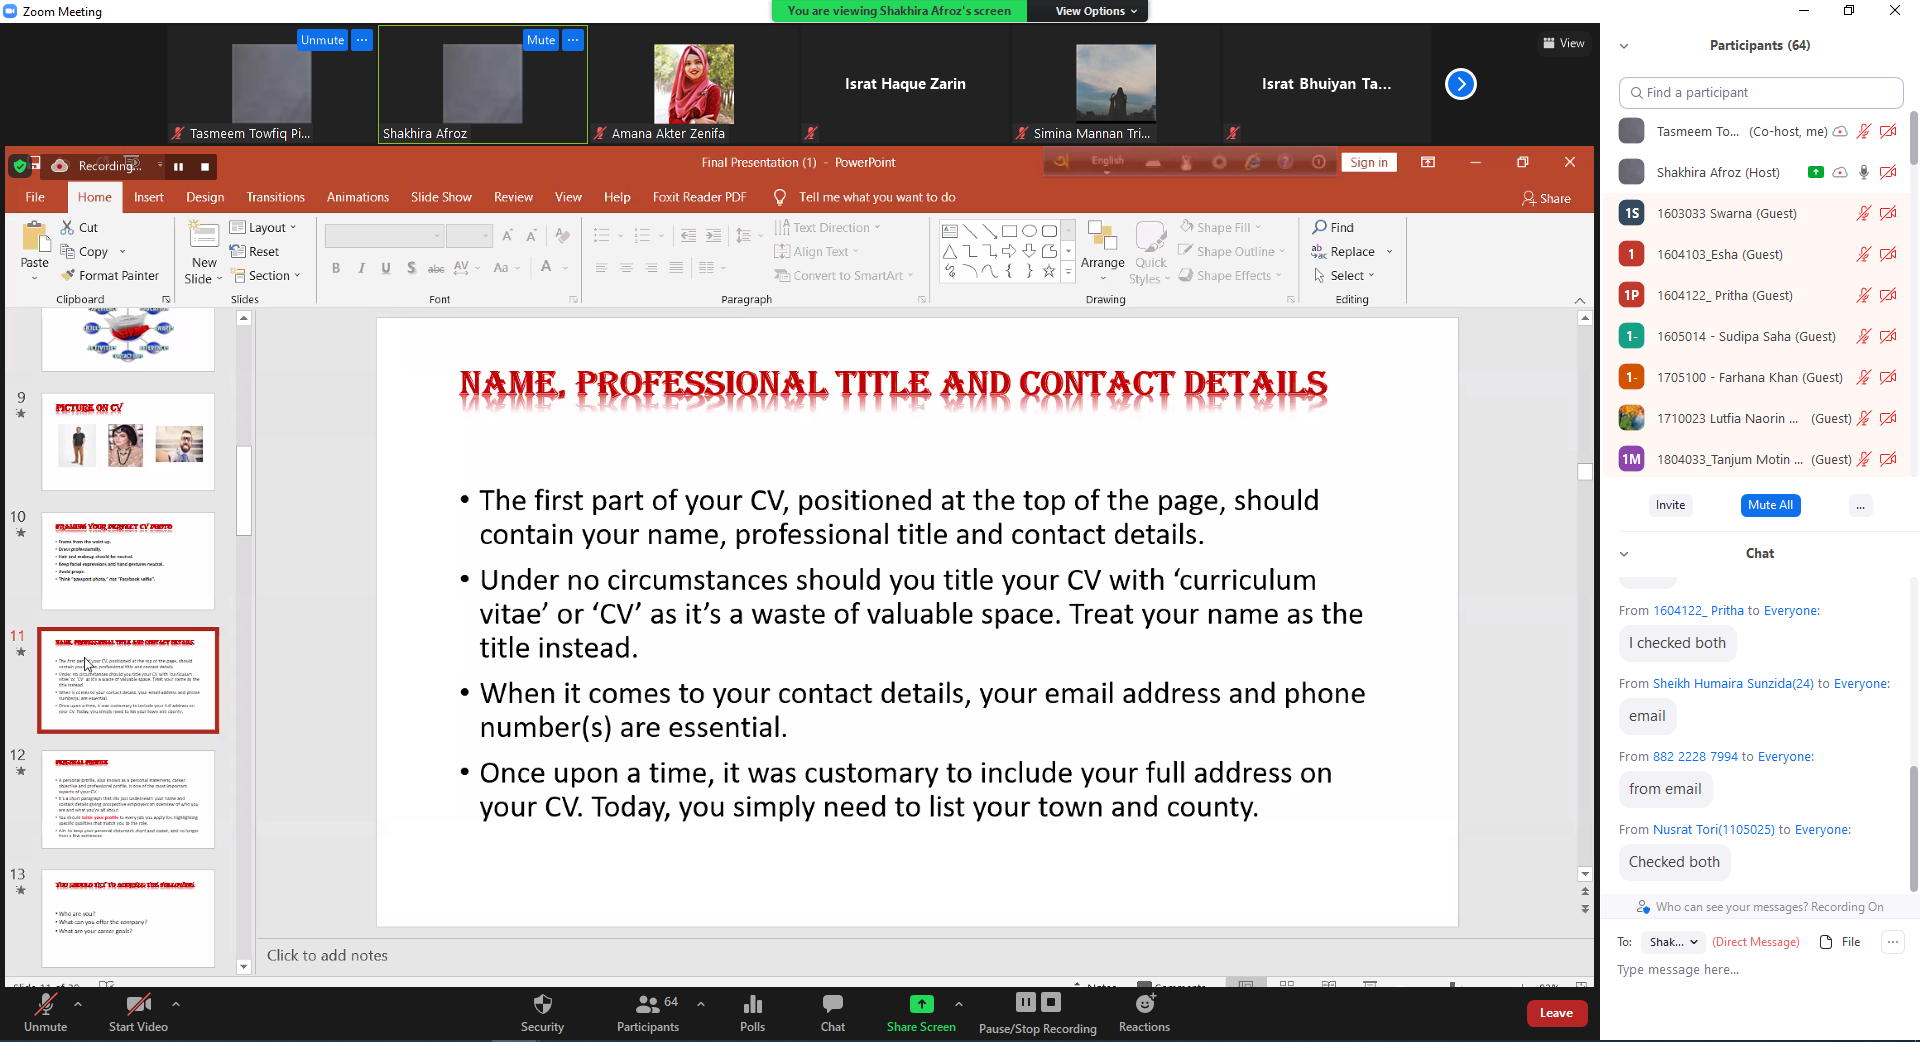Toggle Bold formatting in Font group
Image resolution: width=1920 pixels, height=1042 pixels.
coord(336,268)
